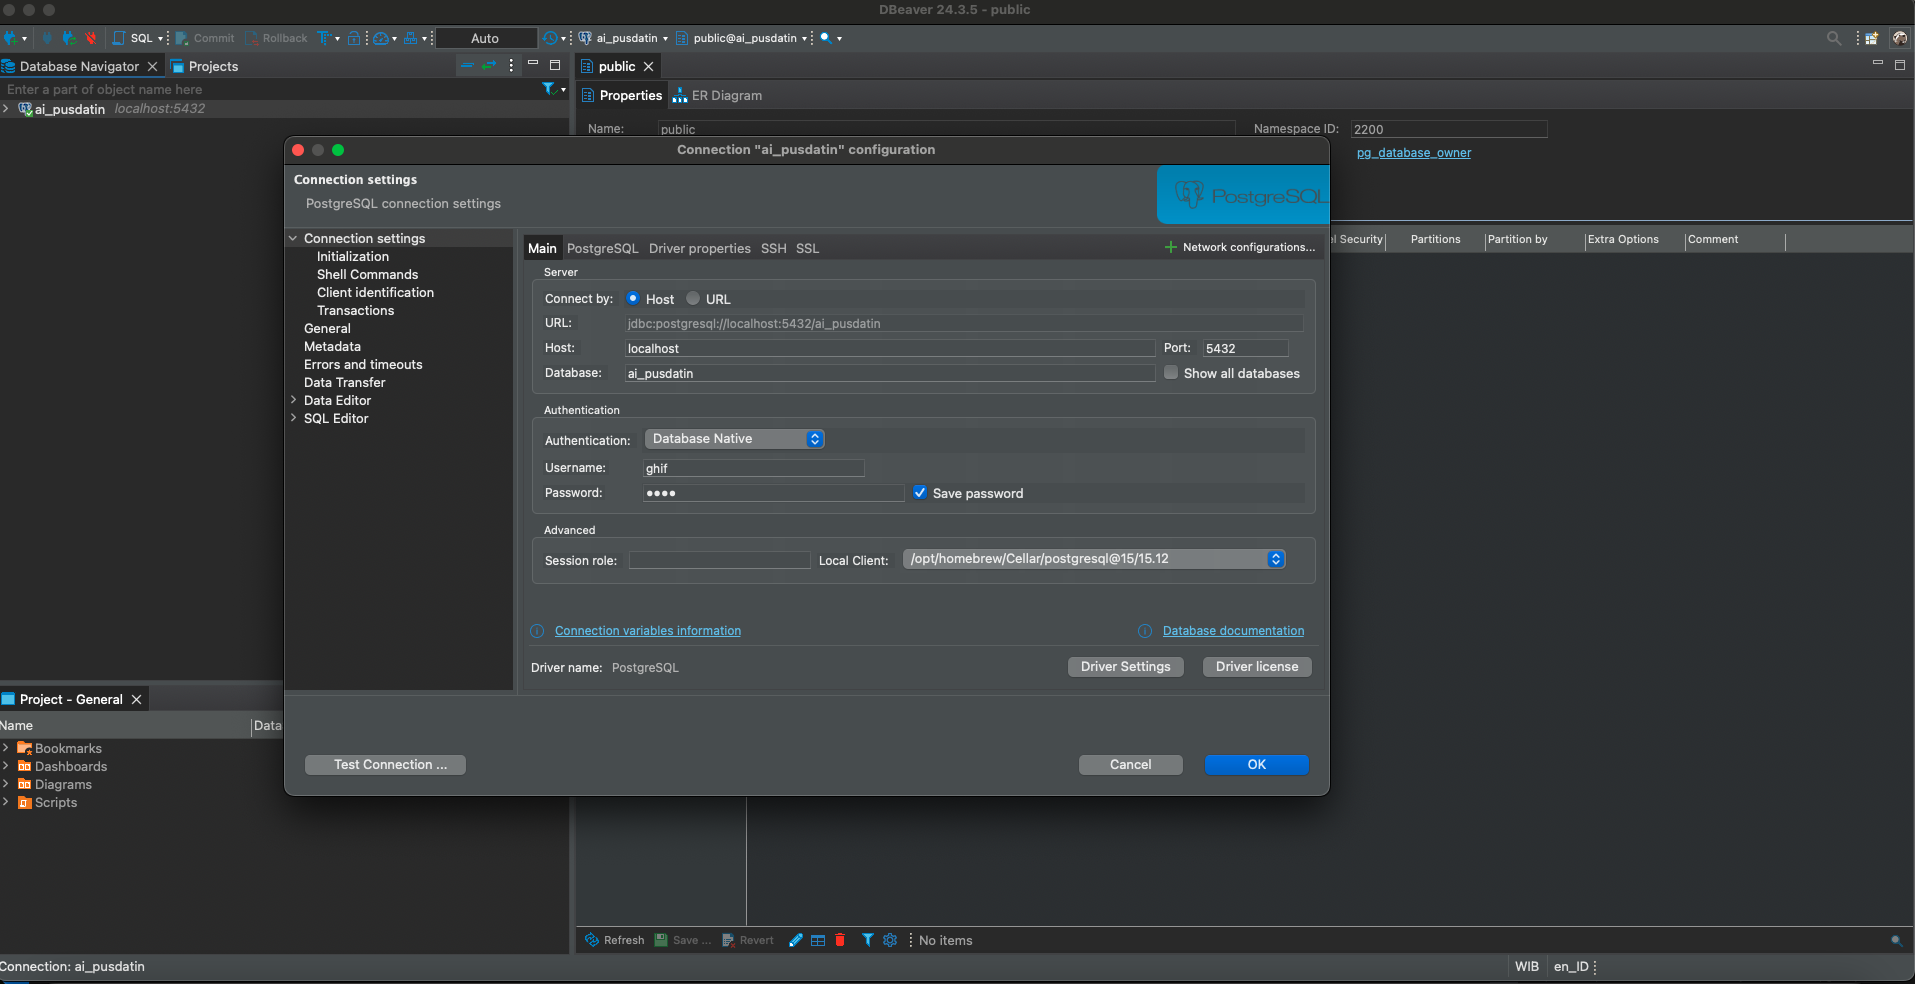Switch to the Driver properties tab
Image resolution: width=1915 pixels, height=984 pixels.
coord(700,248)
